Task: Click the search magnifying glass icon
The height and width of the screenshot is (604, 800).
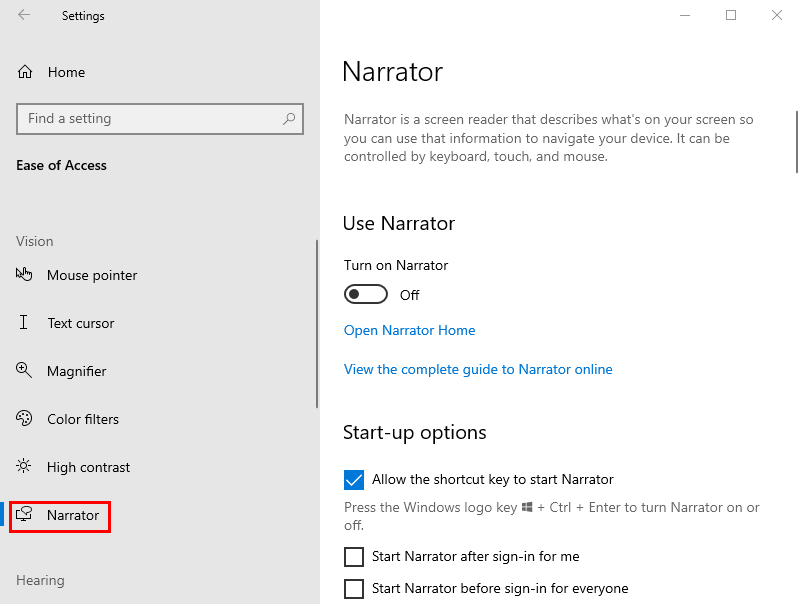Action: pyautogui.click(x=289, y=119)
